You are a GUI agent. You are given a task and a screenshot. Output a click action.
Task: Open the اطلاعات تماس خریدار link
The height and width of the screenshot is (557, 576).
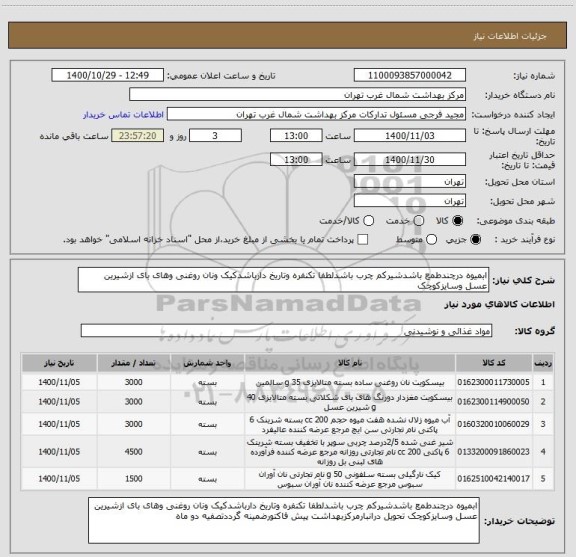coord(123,115)
